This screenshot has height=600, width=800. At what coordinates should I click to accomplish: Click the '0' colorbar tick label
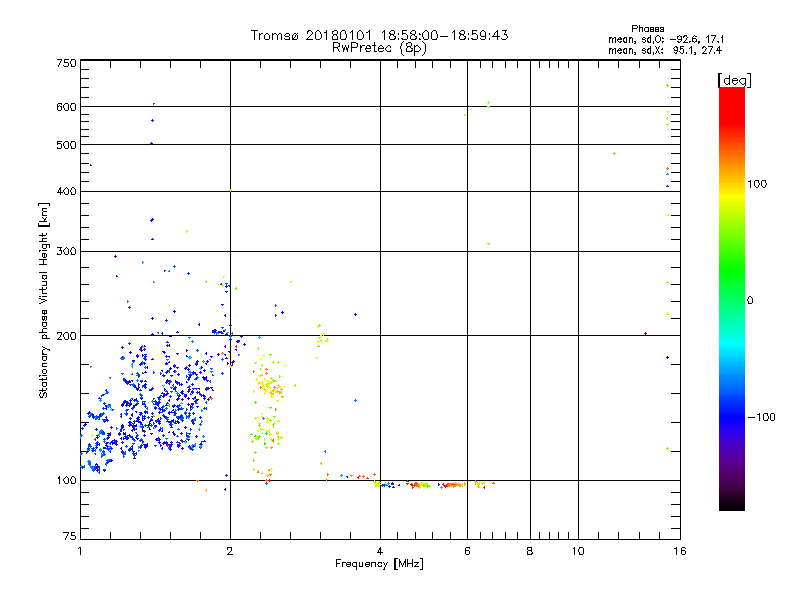[x=750, y=301]
